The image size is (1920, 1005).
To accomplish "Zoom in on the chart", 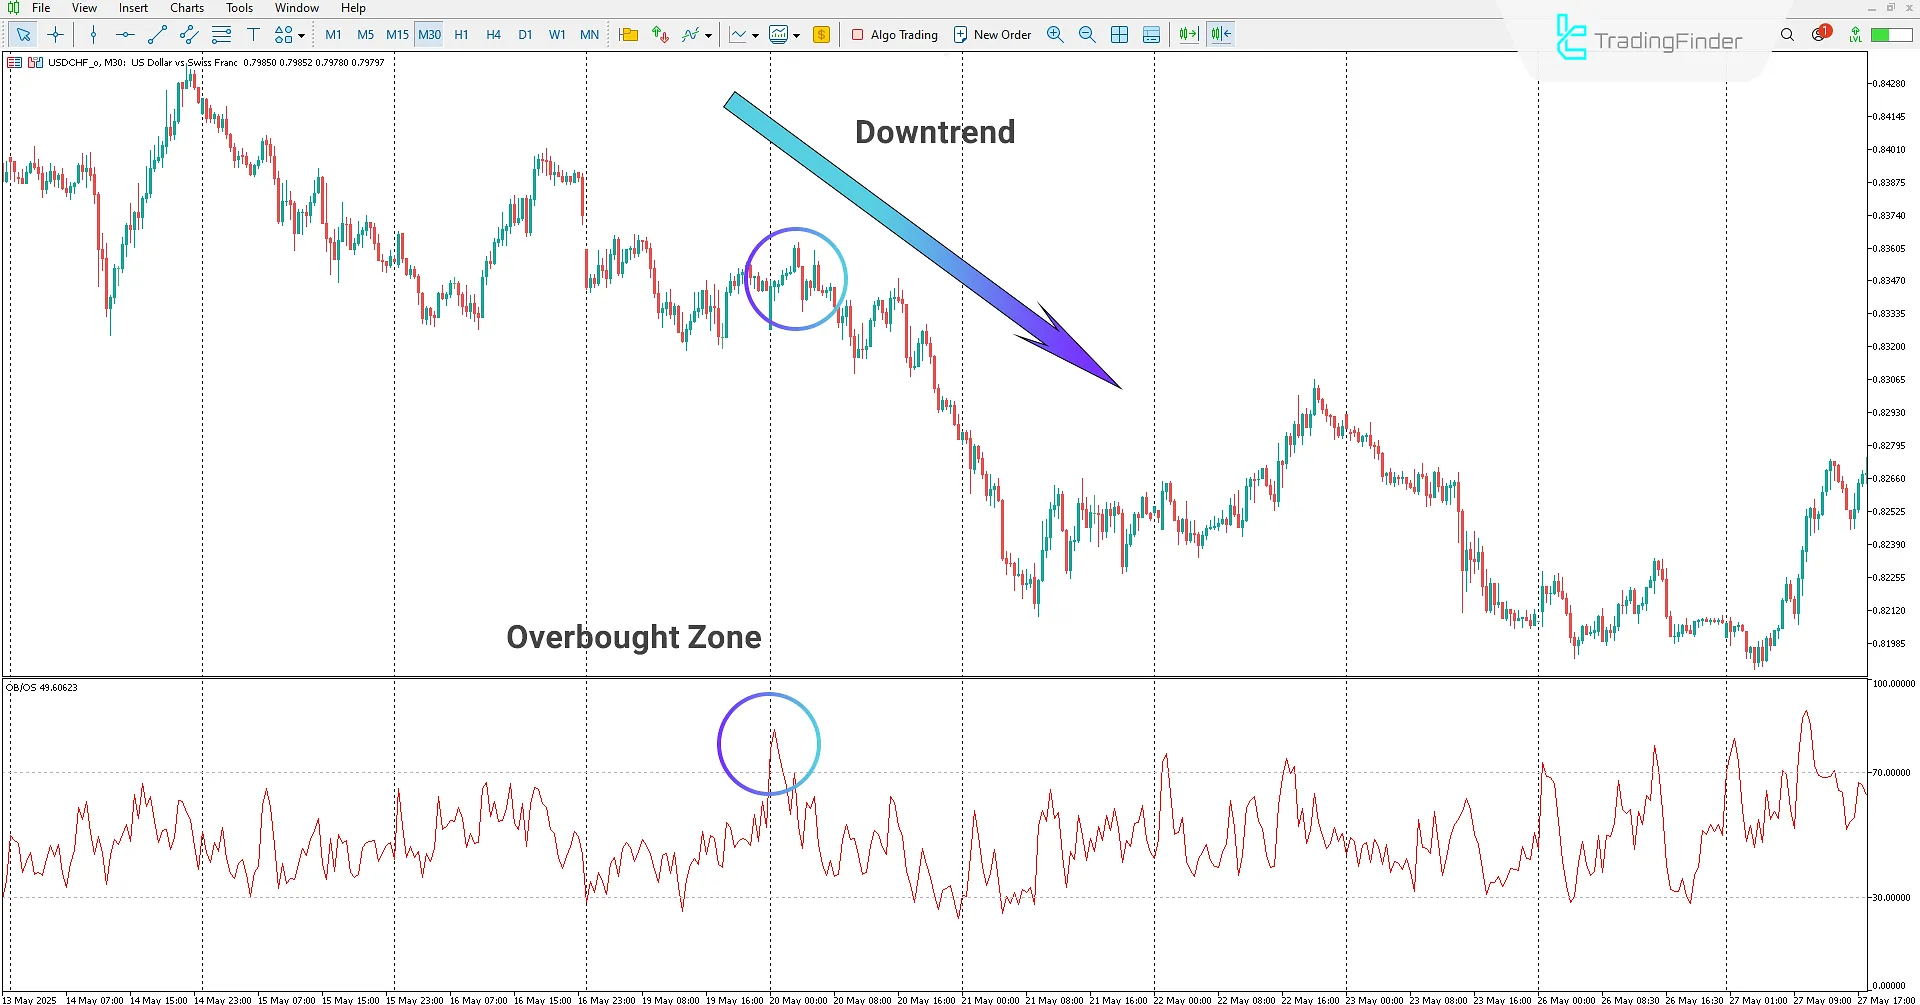I will 1055,34.
